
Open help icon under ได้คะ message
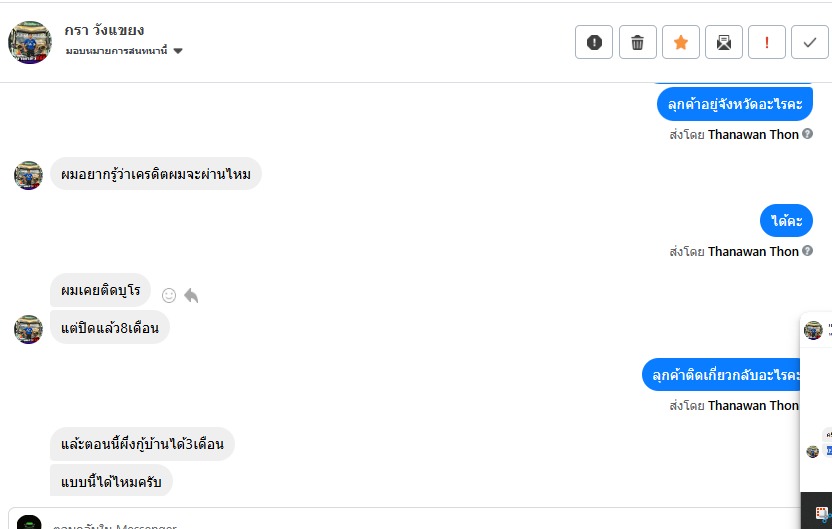[807, 251]
